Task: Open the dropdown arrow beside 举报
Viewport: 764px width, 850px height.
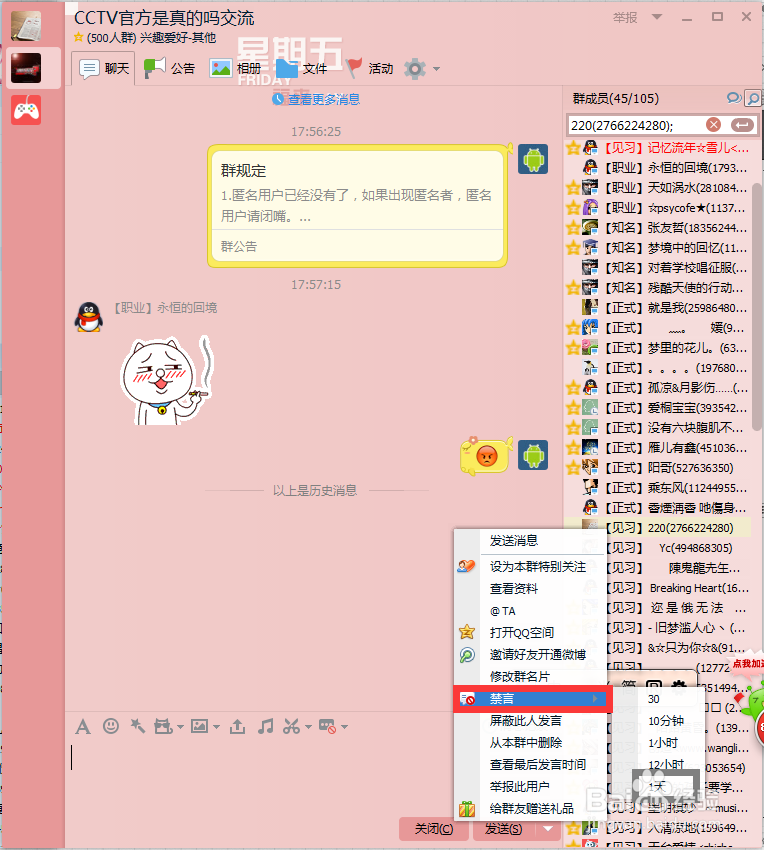Action: point(657,17)
